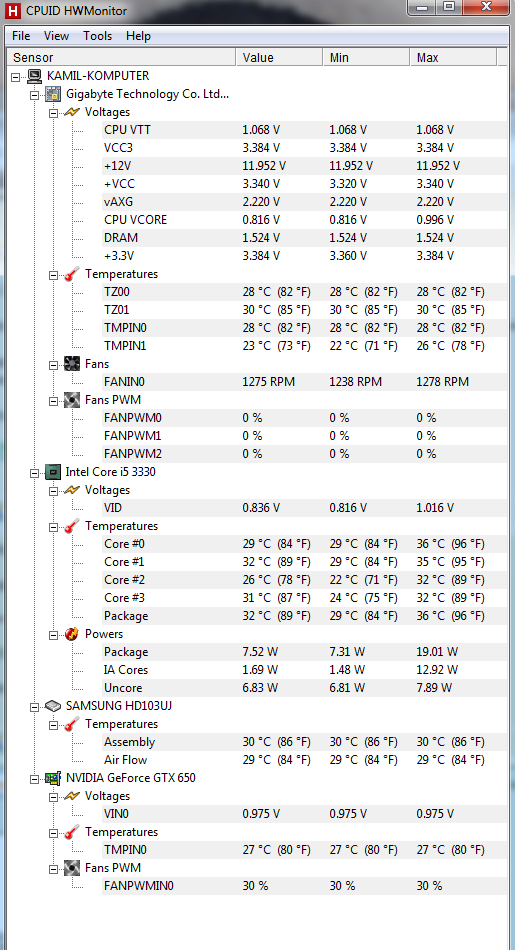This screenshot has height=950, width=515.
Task: Click the Powers flame icon
Action: pos(72,634)
